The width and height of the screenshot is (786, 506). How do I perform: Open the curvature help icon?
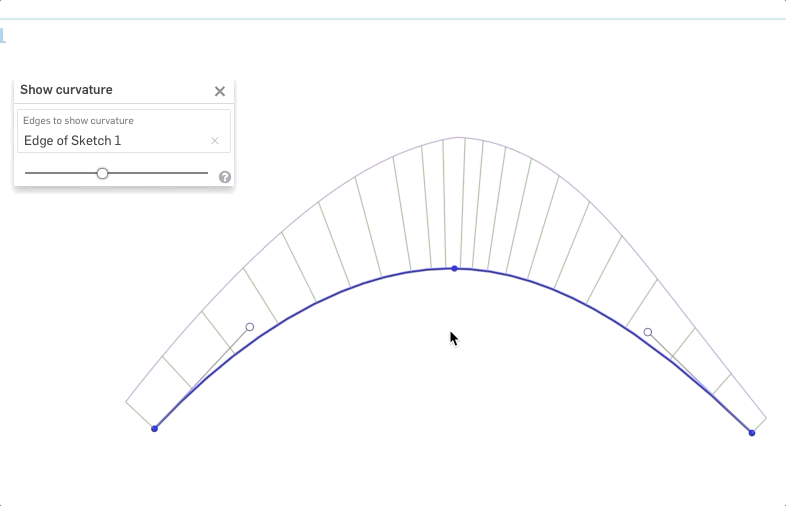pyautogui.click(x=225, y=177)
